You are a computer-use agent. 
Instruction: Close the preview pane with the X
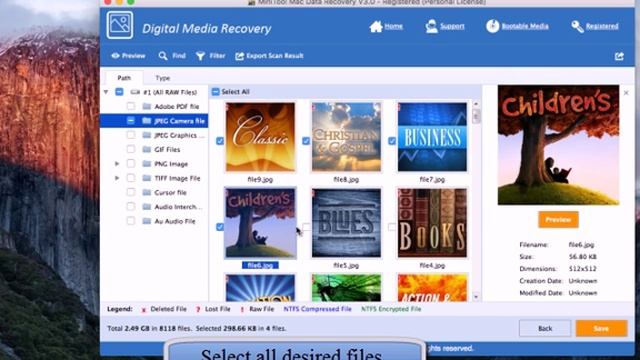(626, 93)
